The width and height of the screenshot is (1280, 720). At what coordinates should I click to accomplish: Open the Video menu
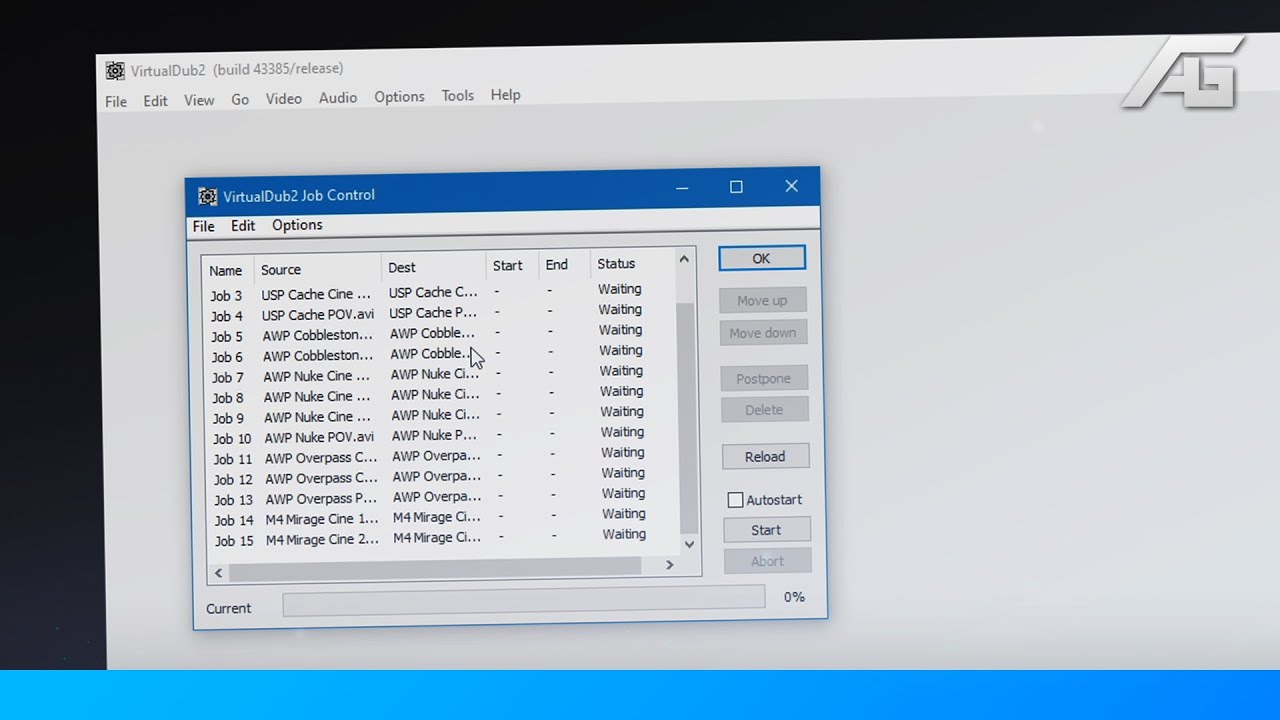tap(284, 99)
